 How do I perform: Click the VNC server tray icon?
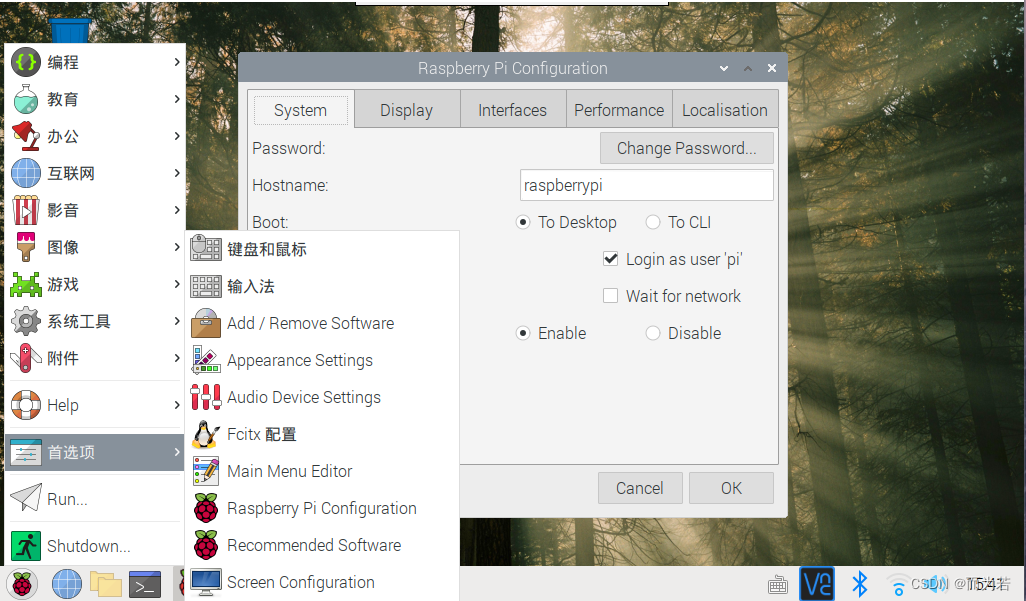(x=817, y=583)
